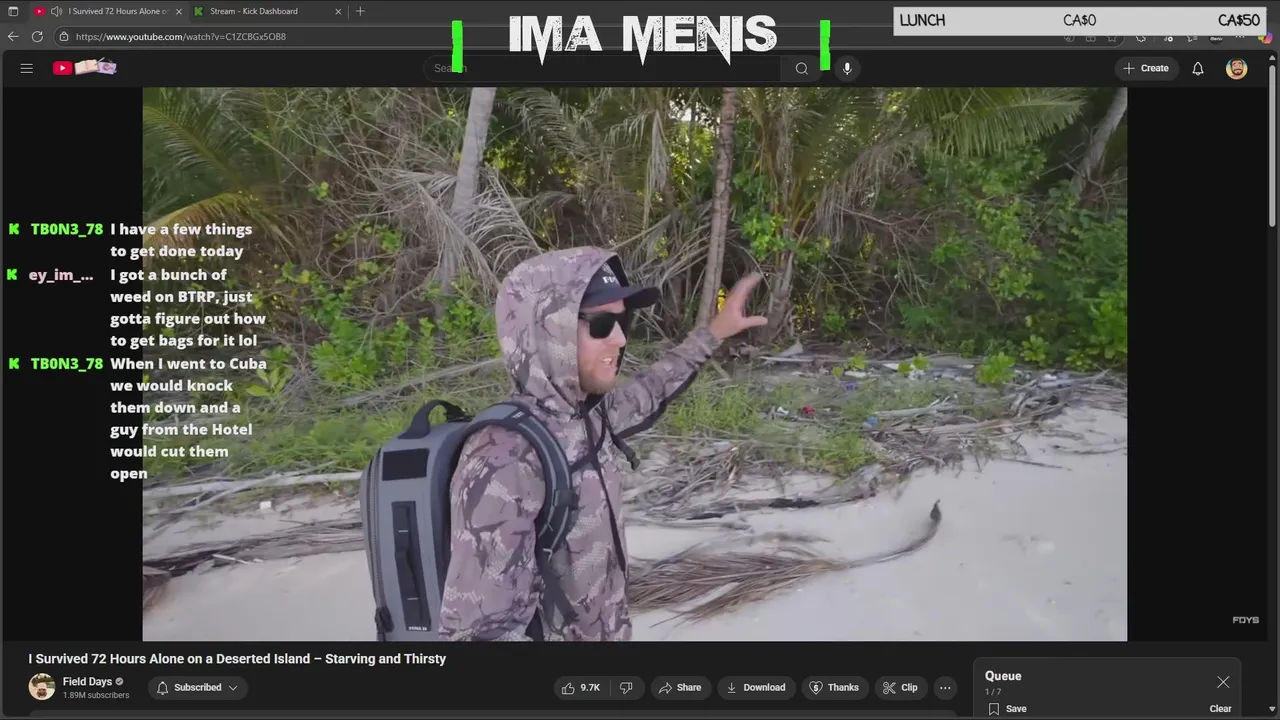The width and height of the screenshot is (1280, 720).
Task: Open the account avatar menu
Action: coord(1237,68)
